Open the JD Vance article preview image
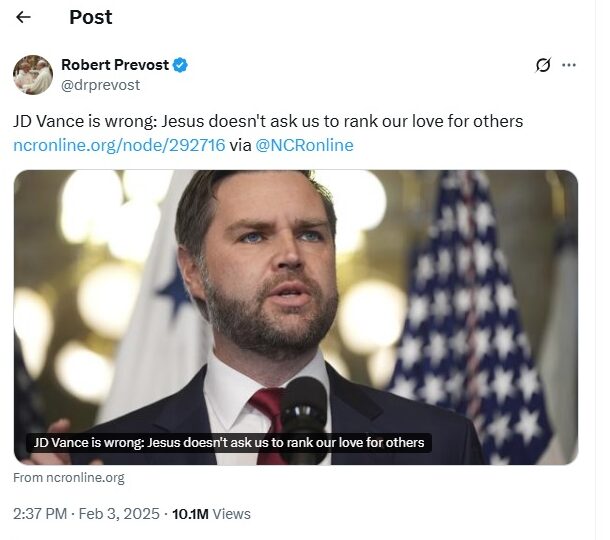Viewport: 610px width, 540px height. (296, 300)
